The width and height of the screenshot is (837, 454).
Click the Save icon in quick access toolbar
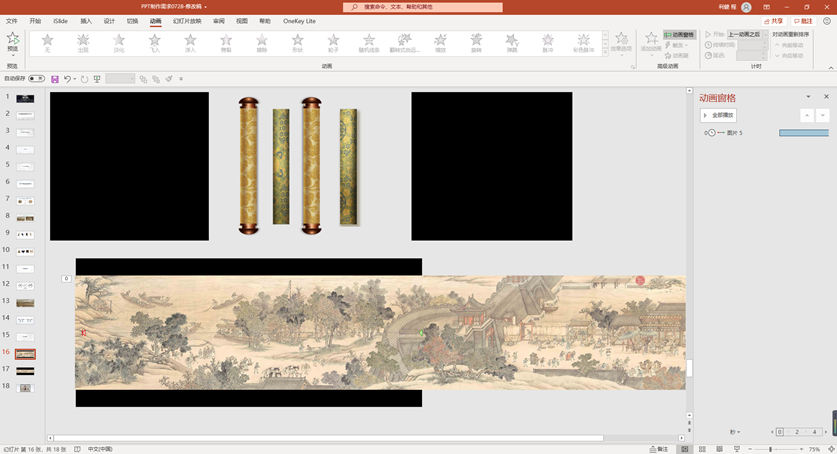click(55, 78)
